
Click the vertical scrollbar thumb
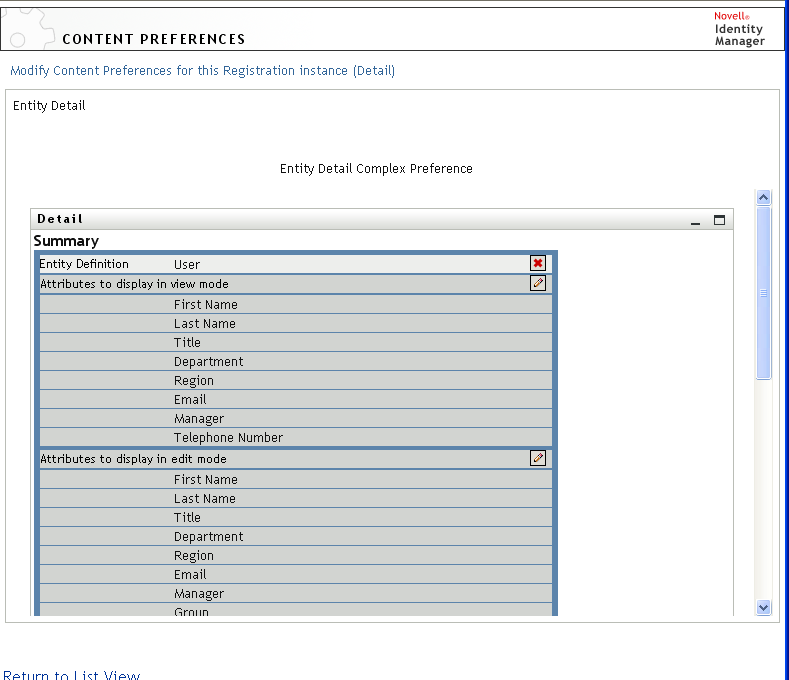tap(764, 292)
